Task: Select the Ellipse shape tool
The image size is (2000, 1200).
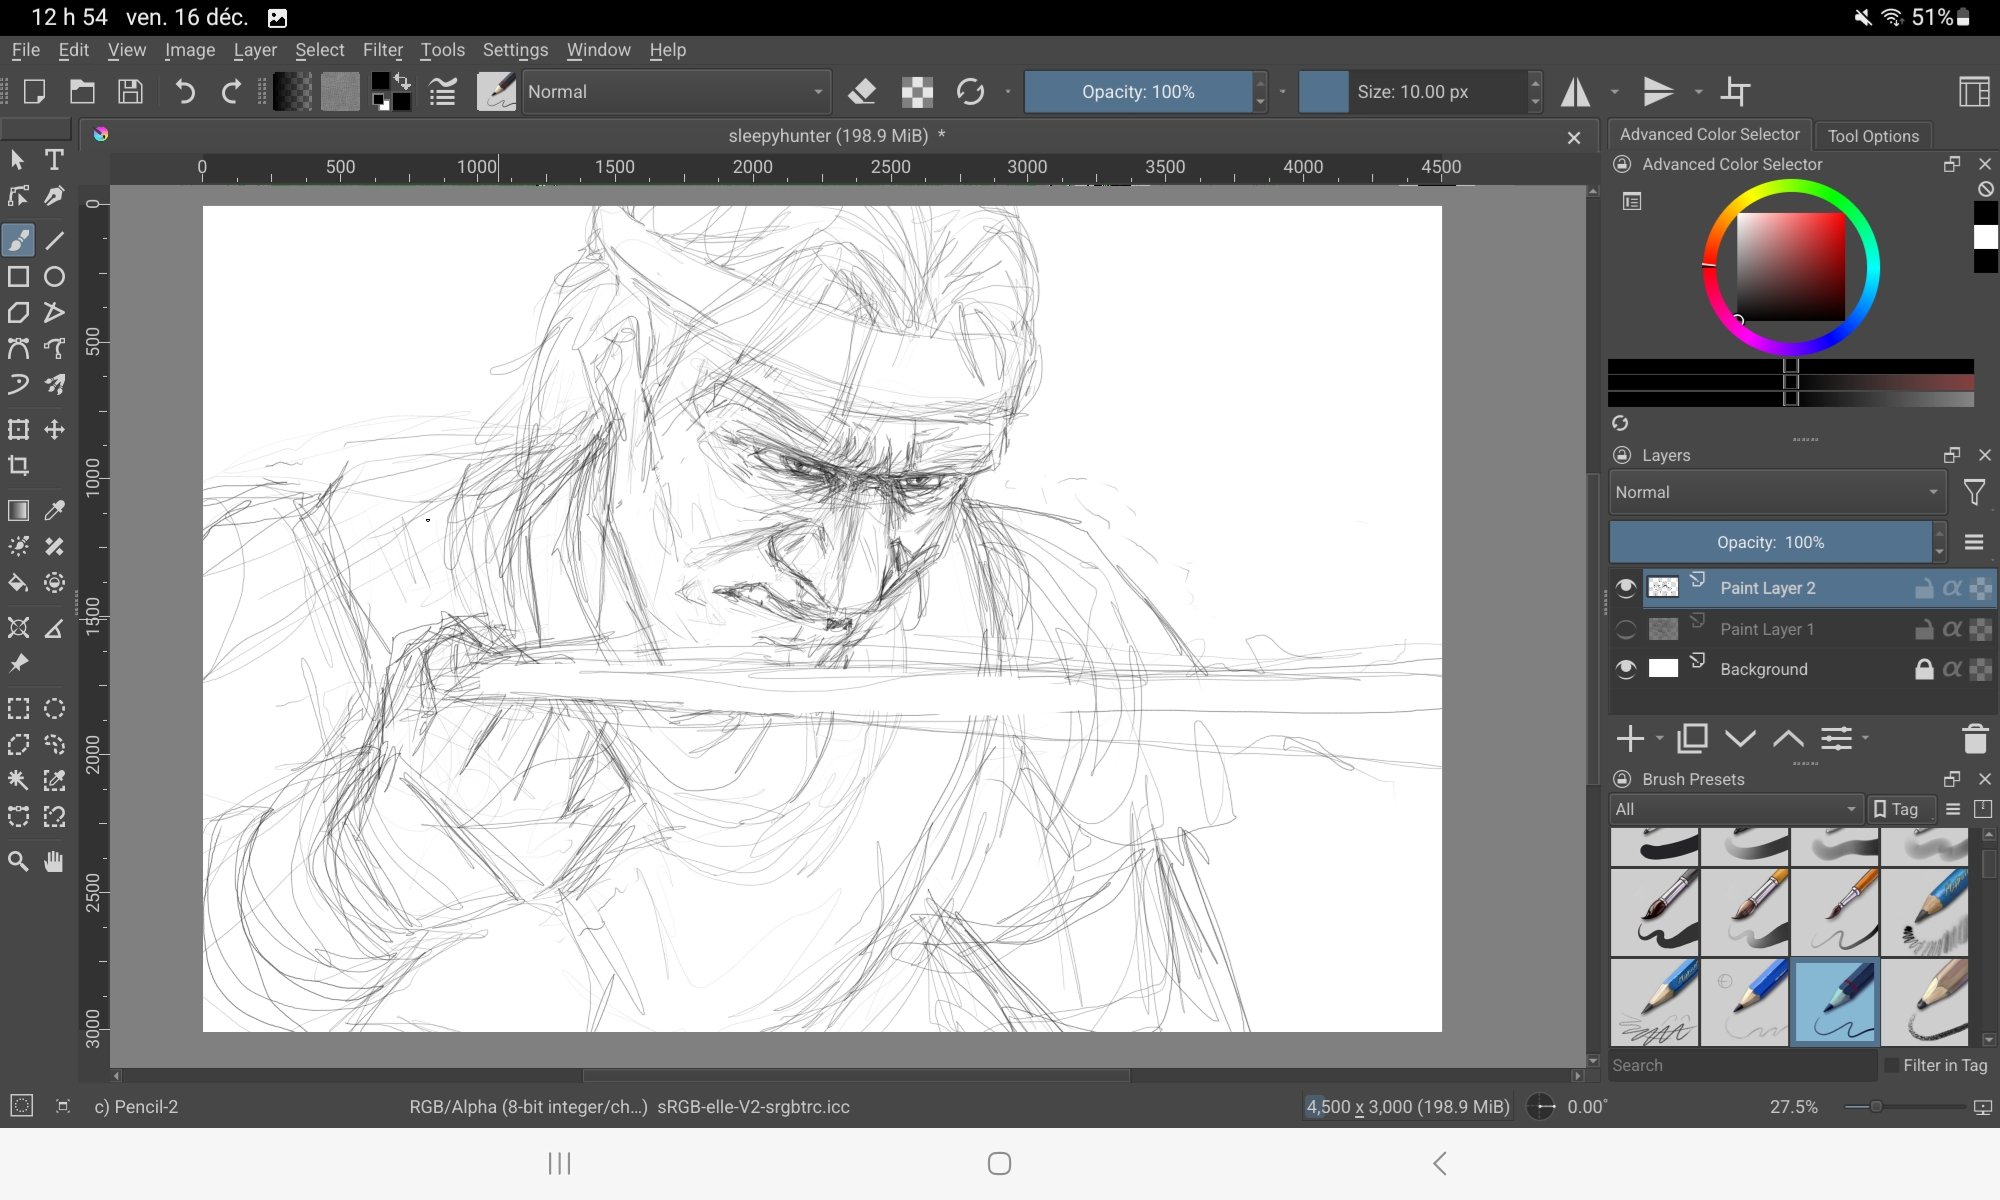Action: coord(54,277)
